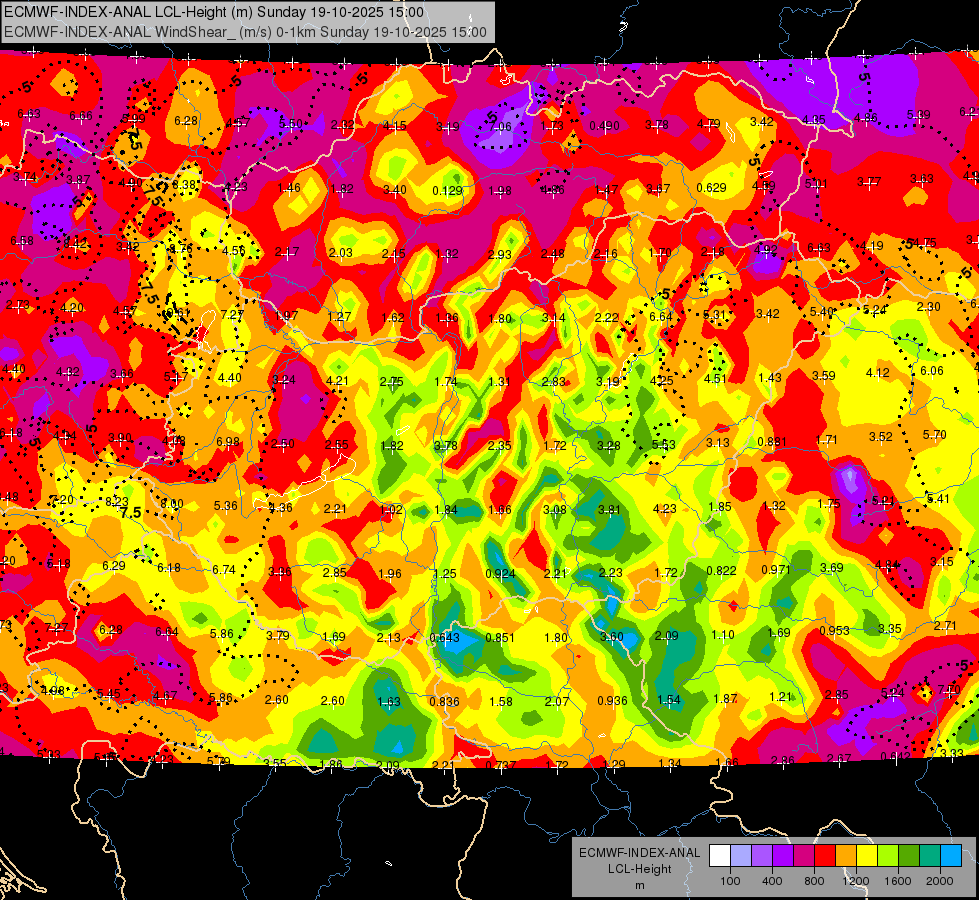
Task: Click the legend tick label 400
Action: click(772, 881)
